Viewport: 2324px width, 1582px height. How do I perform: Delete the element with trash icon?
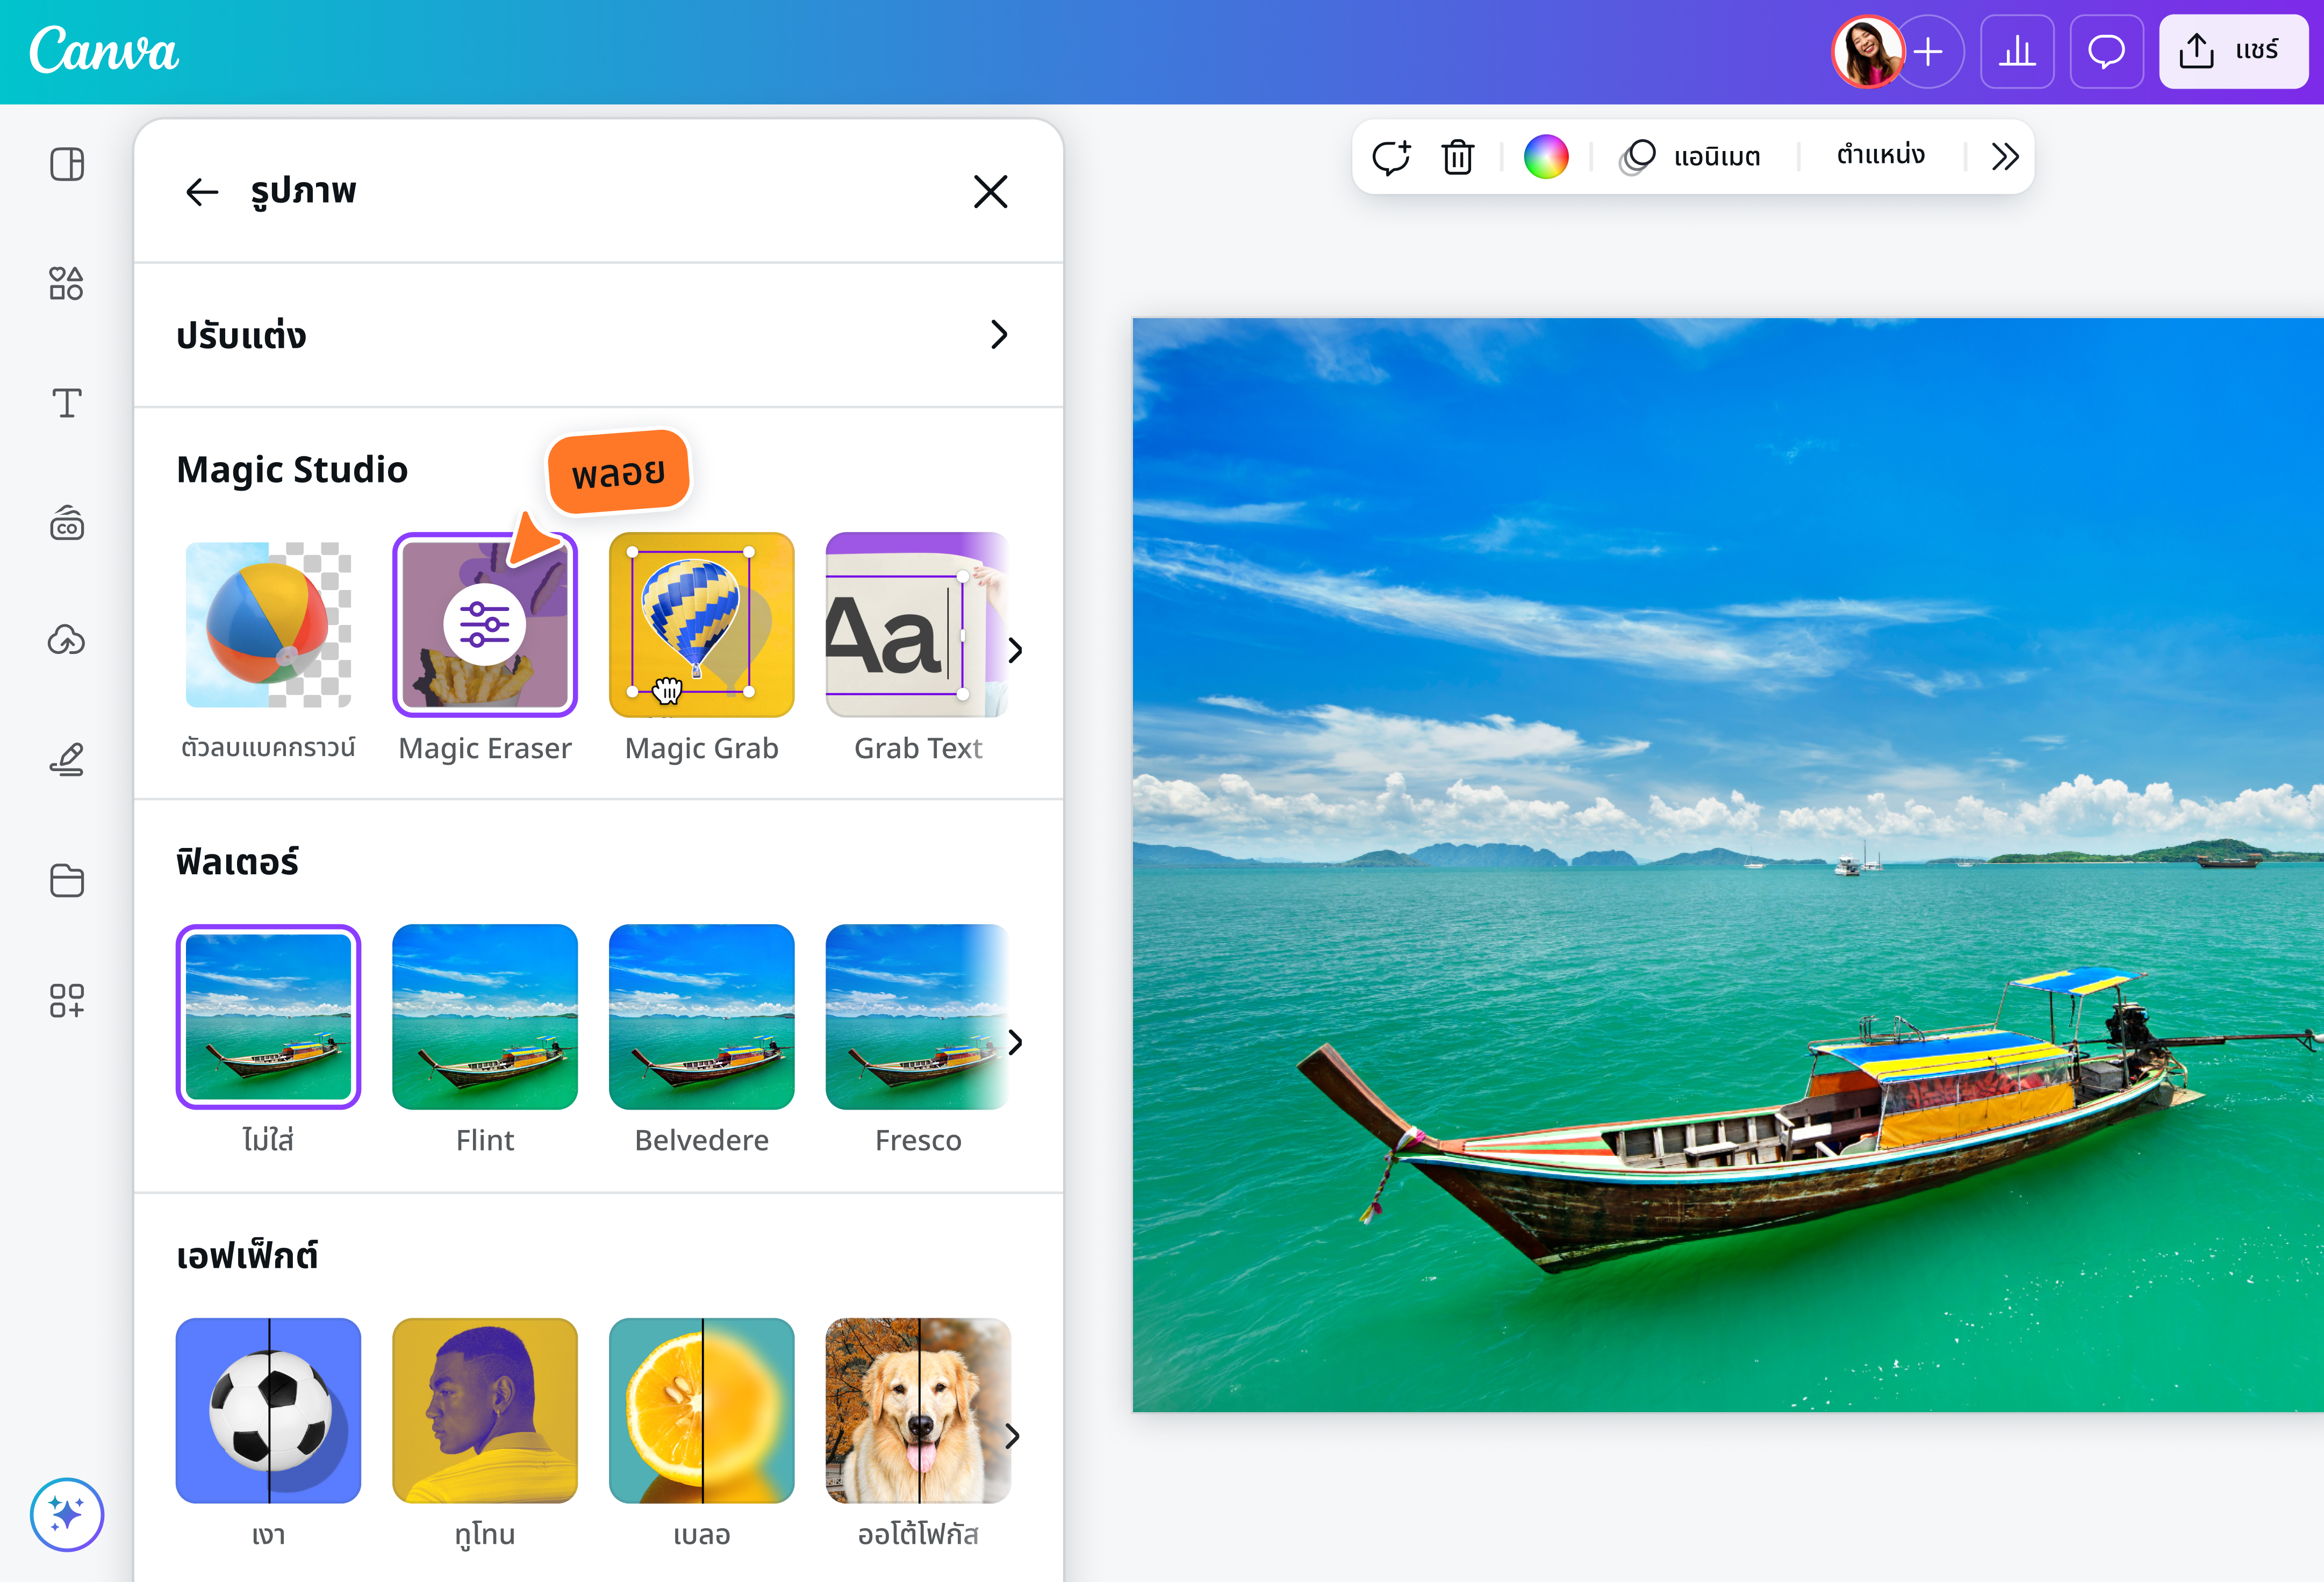(1458, 157)
